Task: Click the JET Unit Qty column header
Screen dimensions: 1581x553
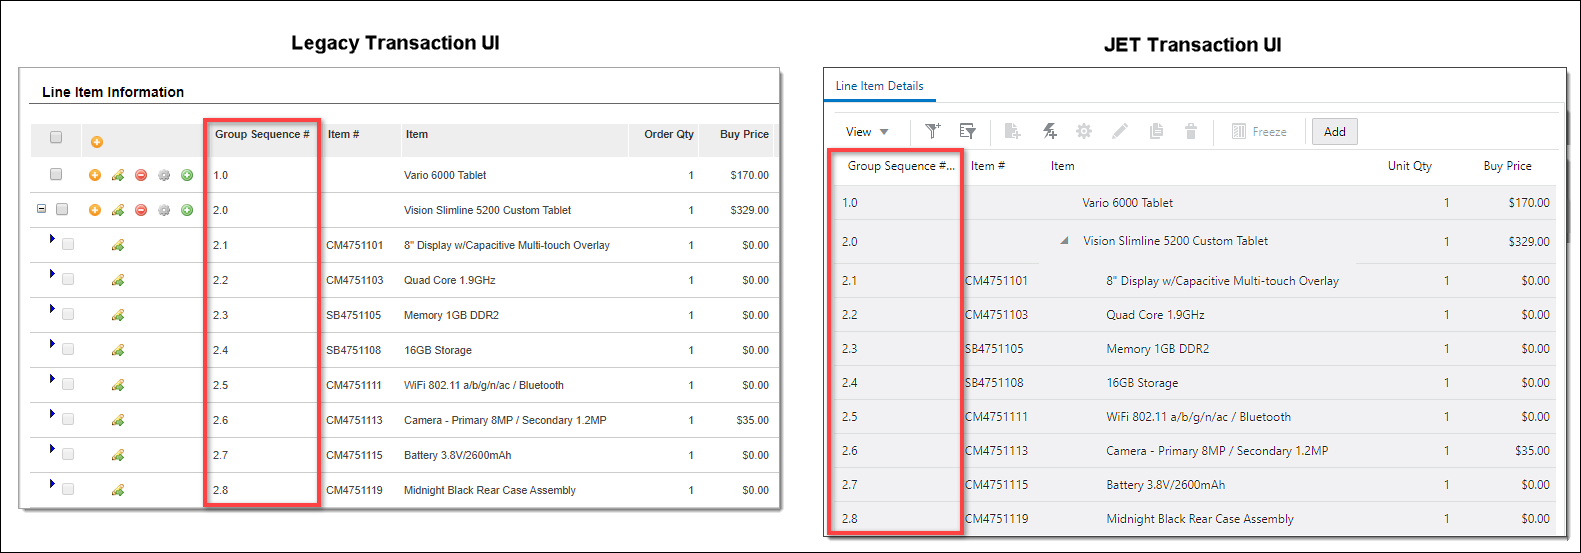Action: [x=1410, y=166]
